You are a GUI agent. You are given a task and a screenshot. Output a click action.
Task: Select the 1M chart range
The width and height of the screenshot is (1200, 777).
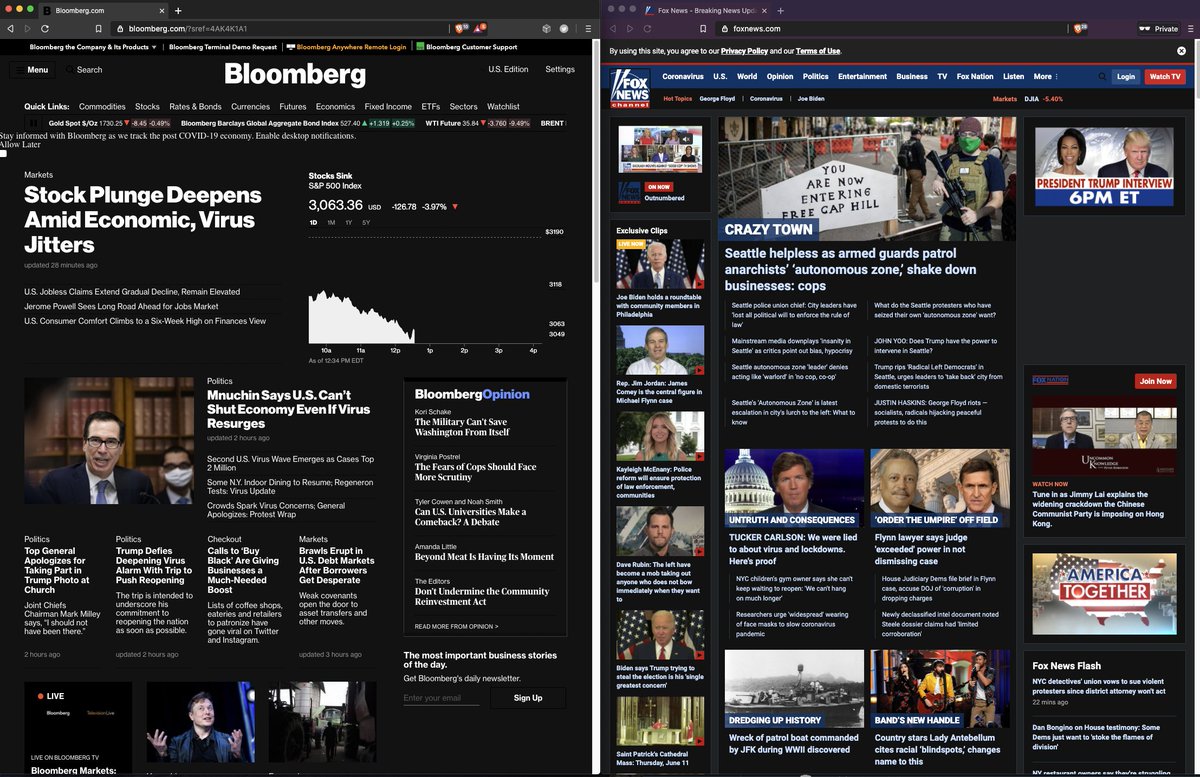coord(331,222)
